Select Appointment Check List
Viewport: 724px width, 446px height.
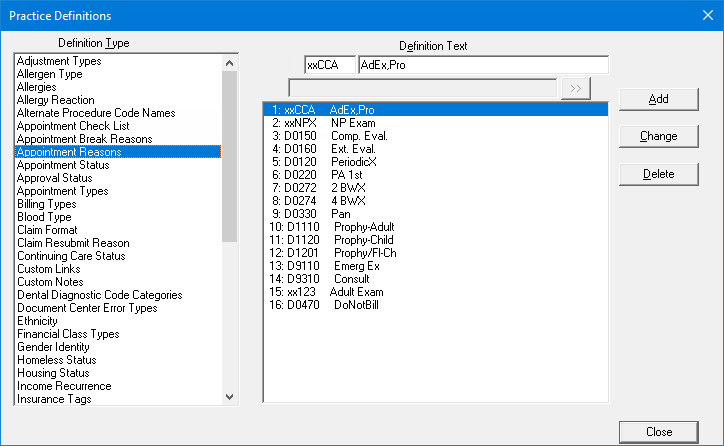pos(118,126)
